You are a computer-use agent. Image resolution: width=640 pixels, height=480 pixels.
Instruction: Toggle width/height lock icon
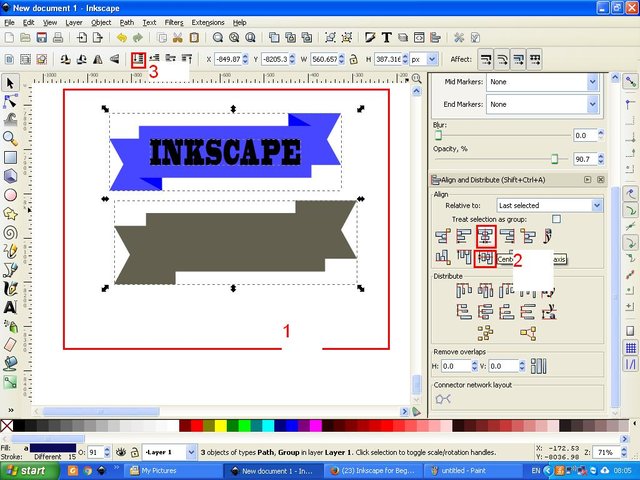click(x=353, y=60)
